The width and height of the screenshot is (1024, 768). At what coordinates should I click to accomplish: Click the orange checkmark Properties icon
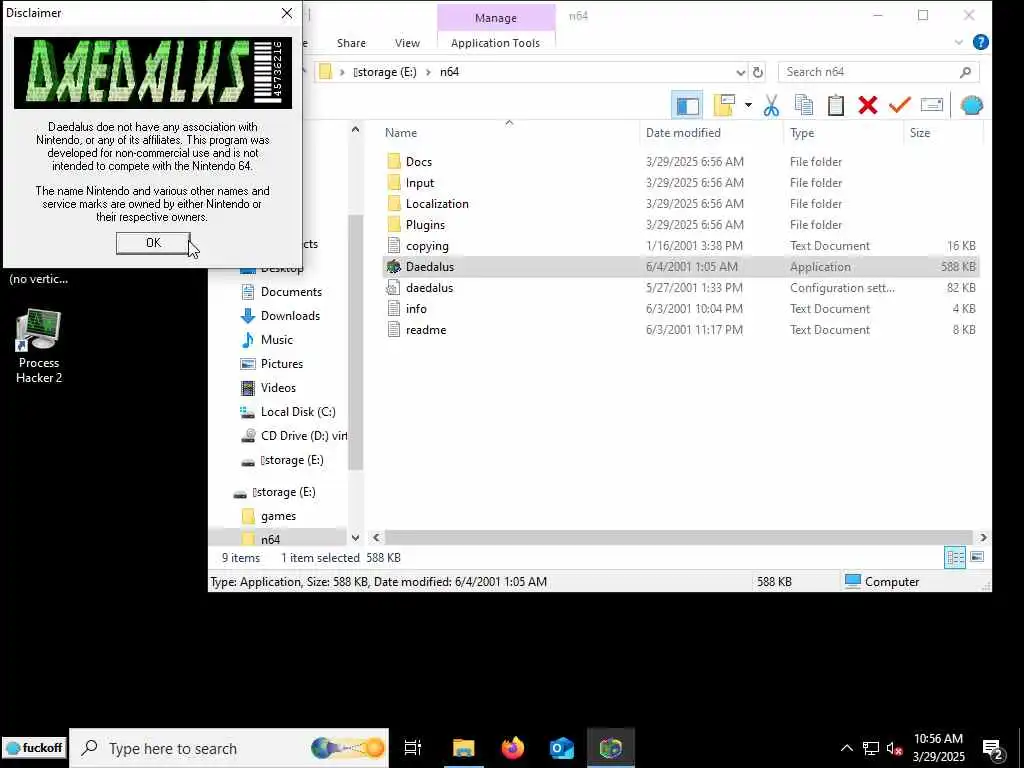(900, 105)
